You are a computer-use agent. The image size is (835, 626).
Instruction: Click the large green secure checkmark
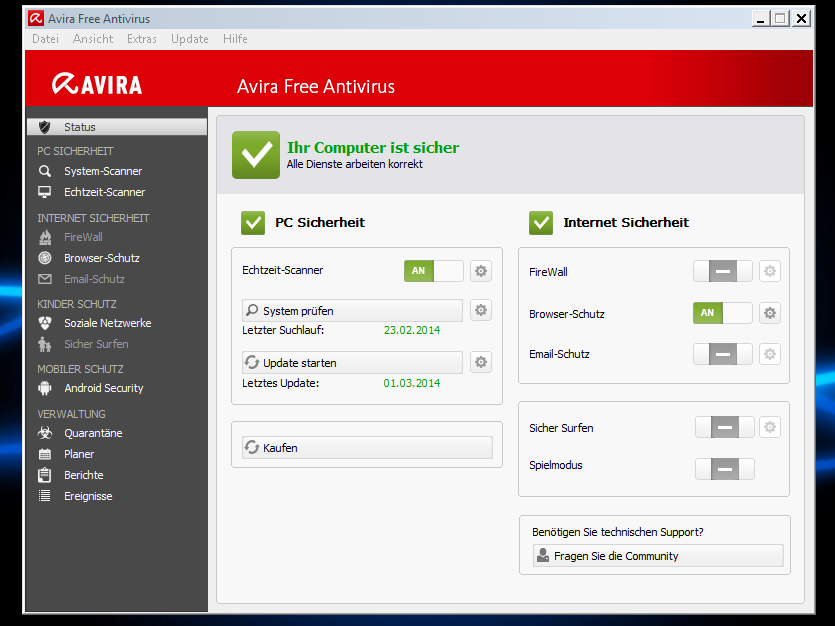coord(256,155)
